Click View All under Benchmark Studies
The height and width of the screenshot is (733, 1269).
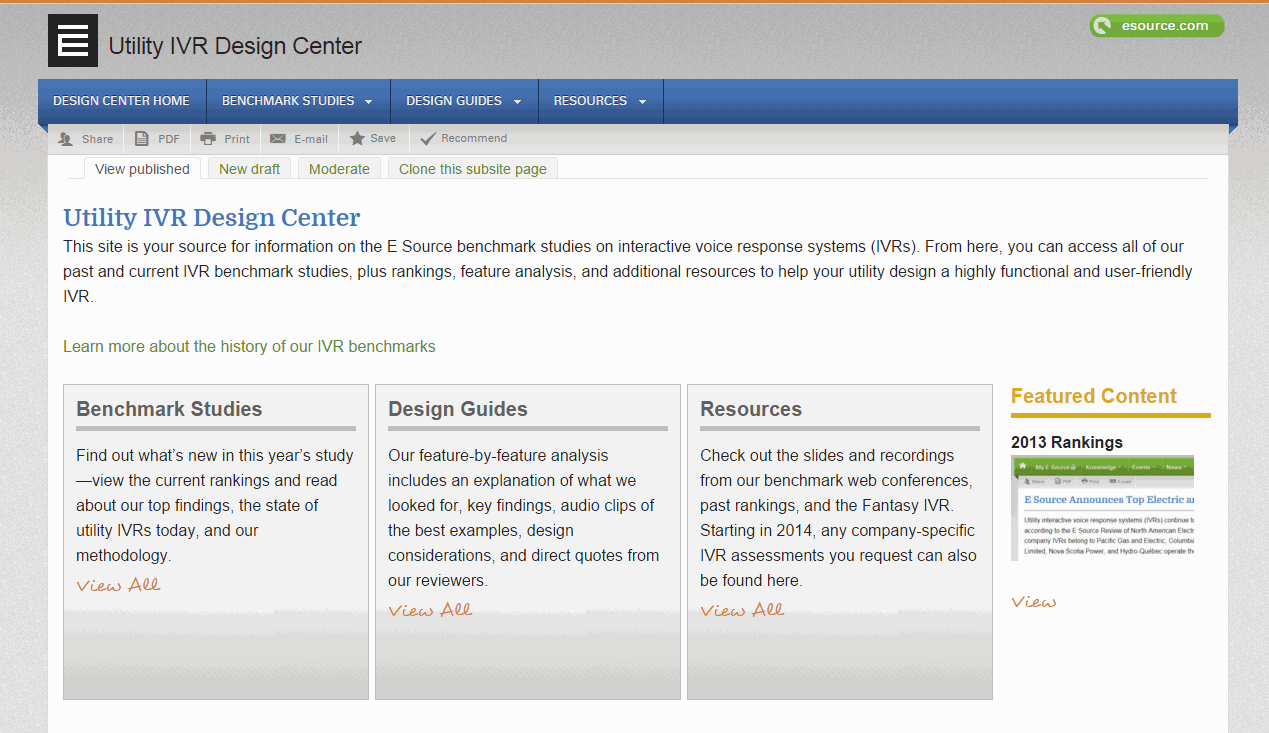click(x=118, y=585)
